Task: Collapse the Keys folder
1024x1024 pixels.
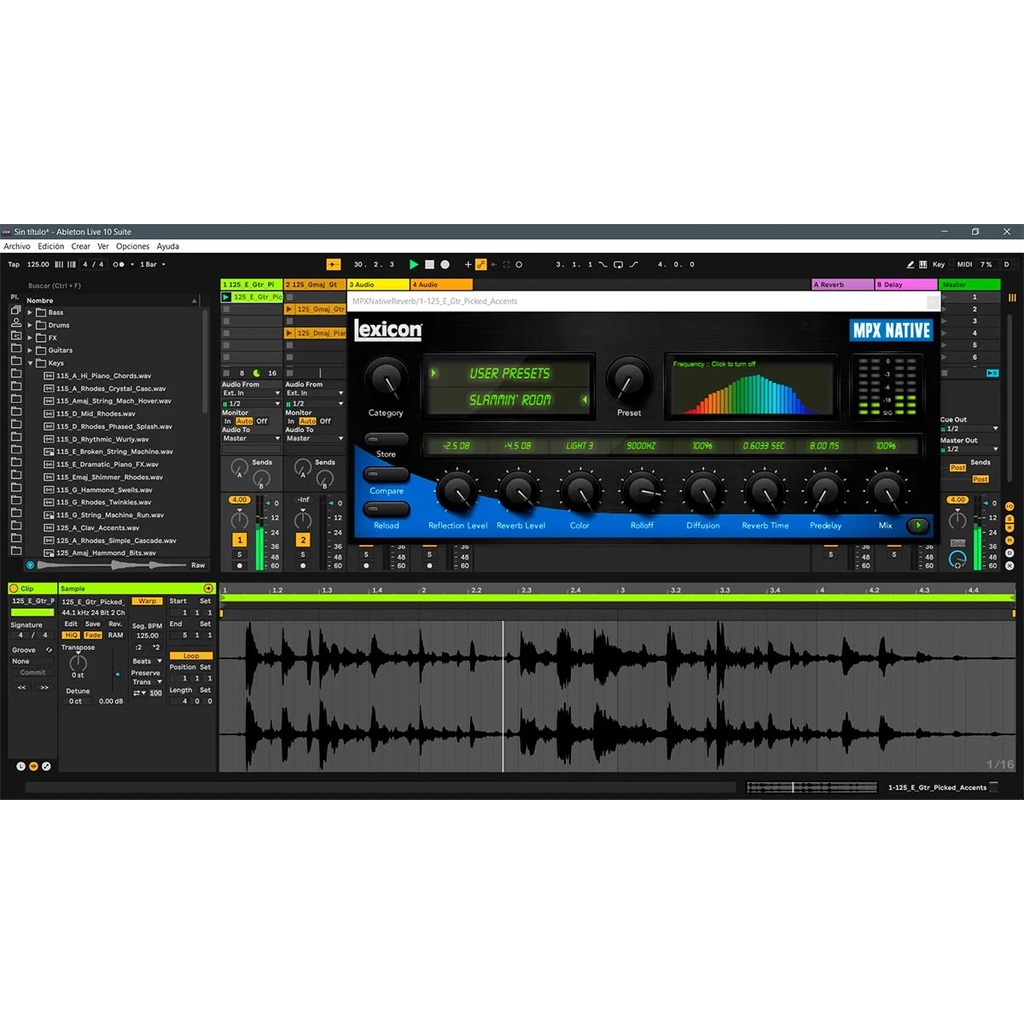Action: pos(30,362)
